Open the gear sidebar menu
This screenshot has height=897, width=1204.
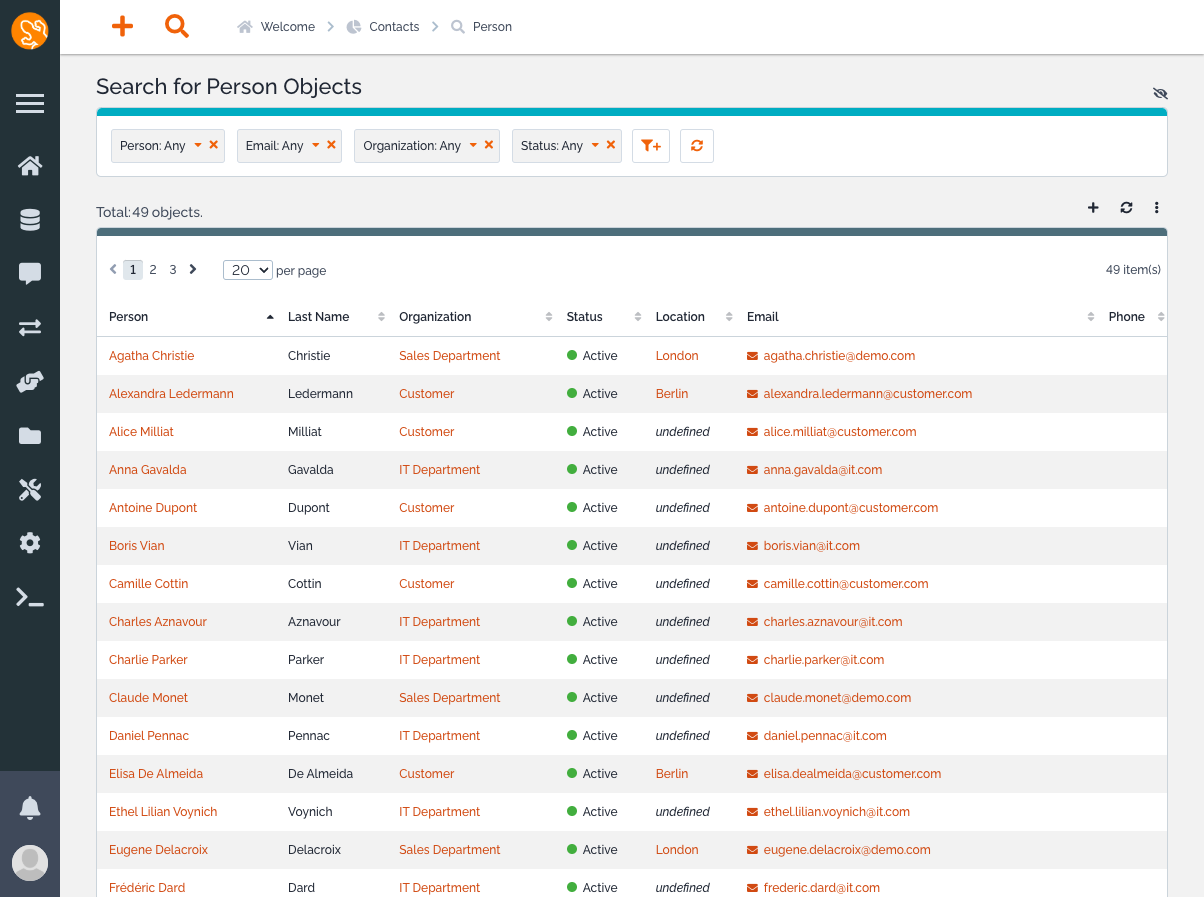[x=30, y=544]
